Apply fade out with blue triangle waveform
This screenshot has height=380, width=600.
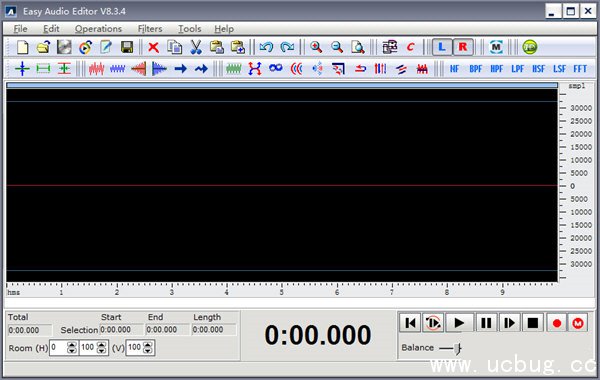pos(159,69)
